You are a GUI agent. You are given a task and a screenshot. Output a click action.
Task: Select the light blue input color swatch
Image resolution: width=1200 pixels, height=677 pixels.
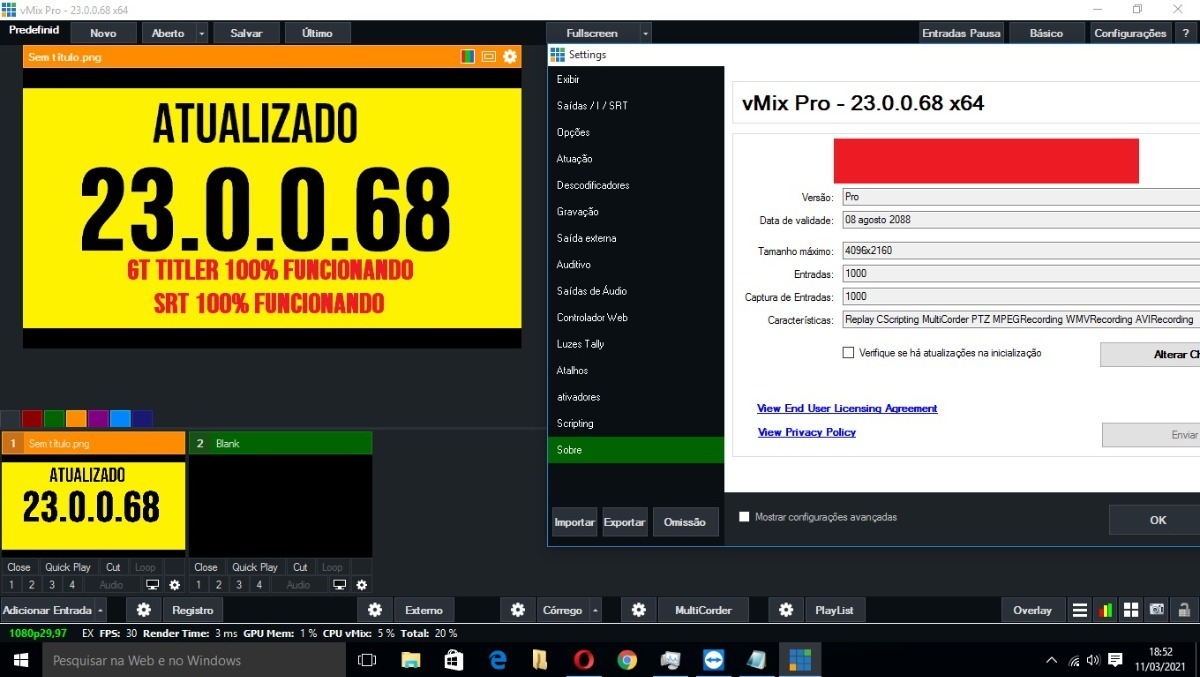(120, 419)
